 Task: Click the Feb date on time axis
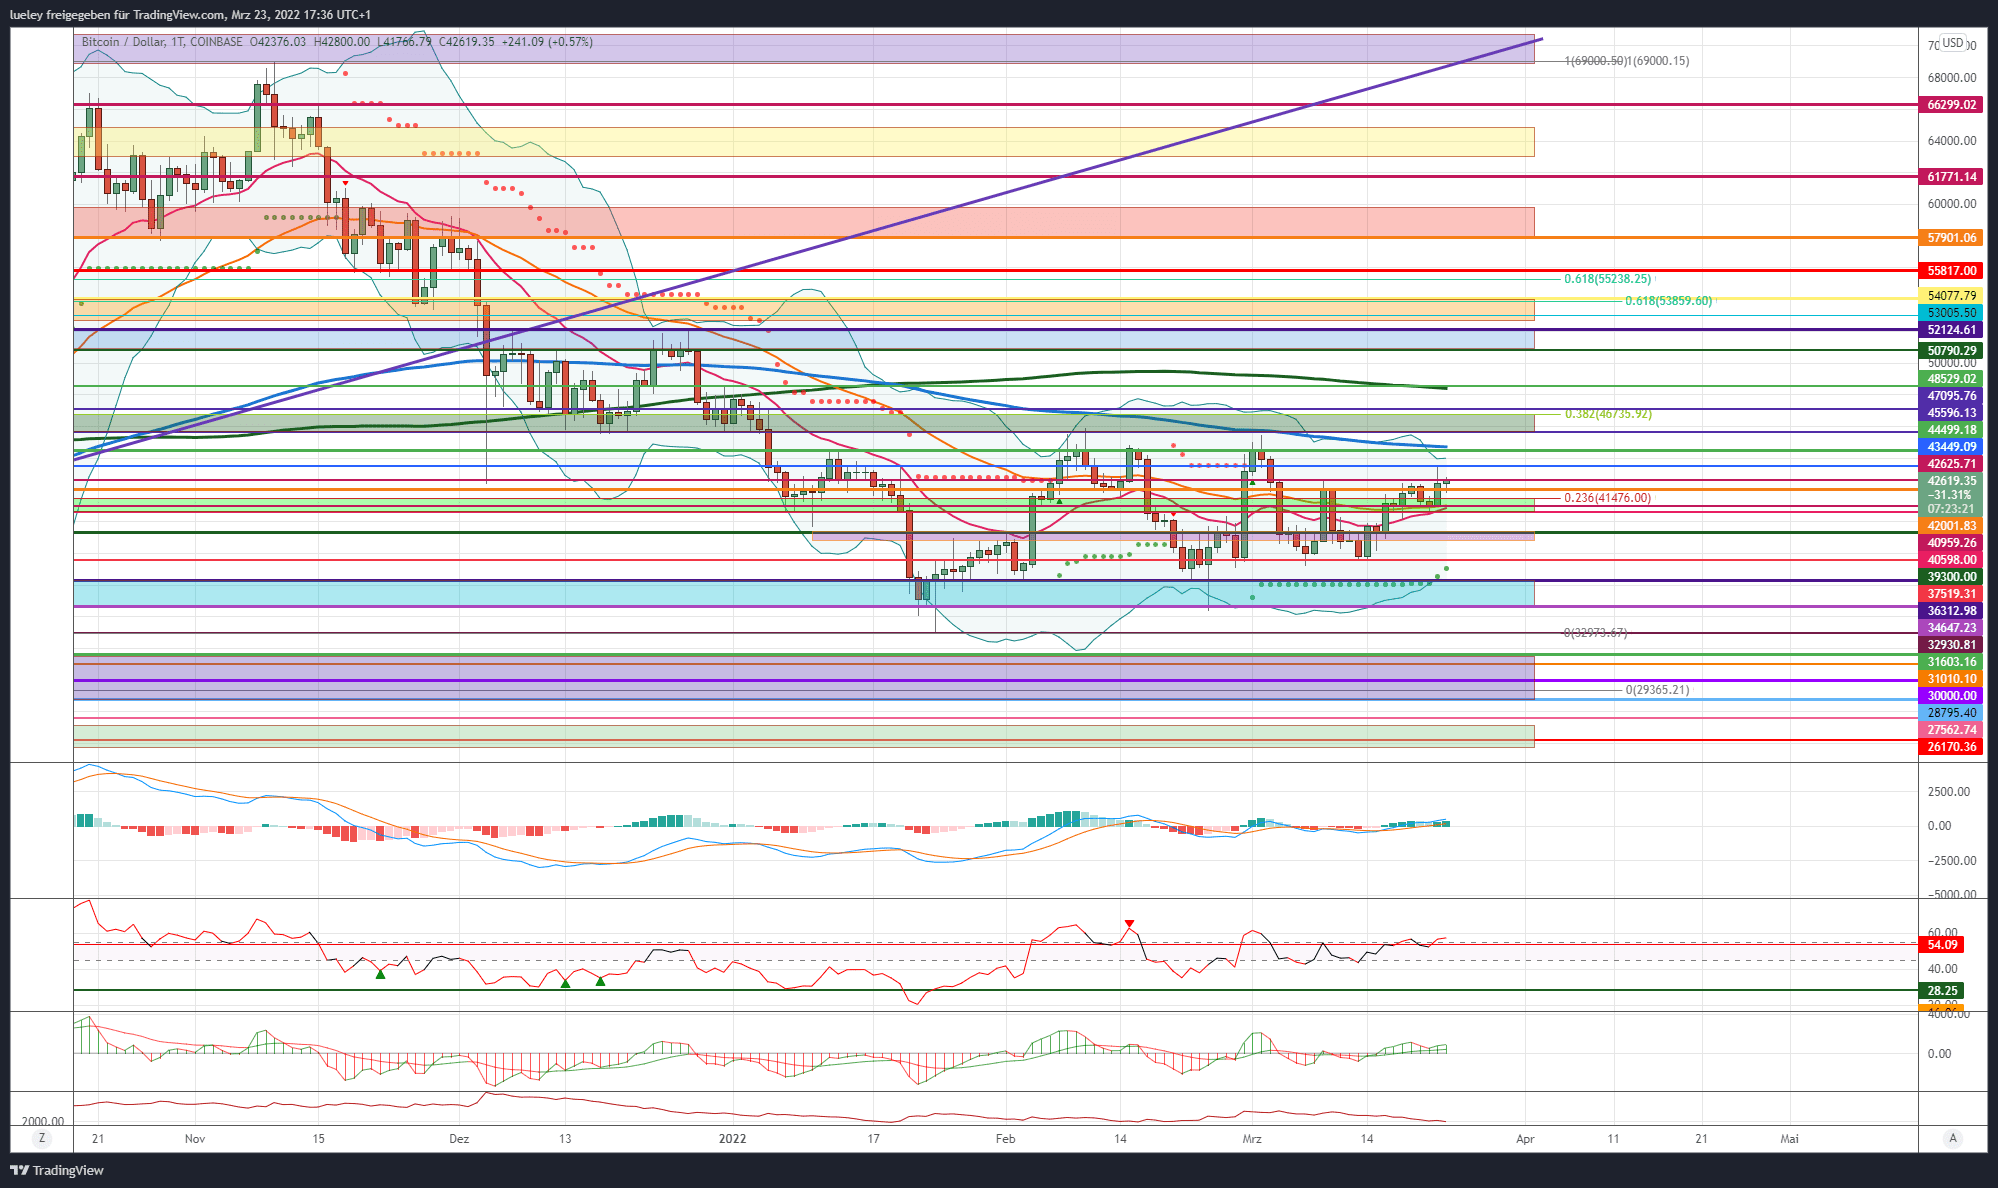point(1005,1139)
